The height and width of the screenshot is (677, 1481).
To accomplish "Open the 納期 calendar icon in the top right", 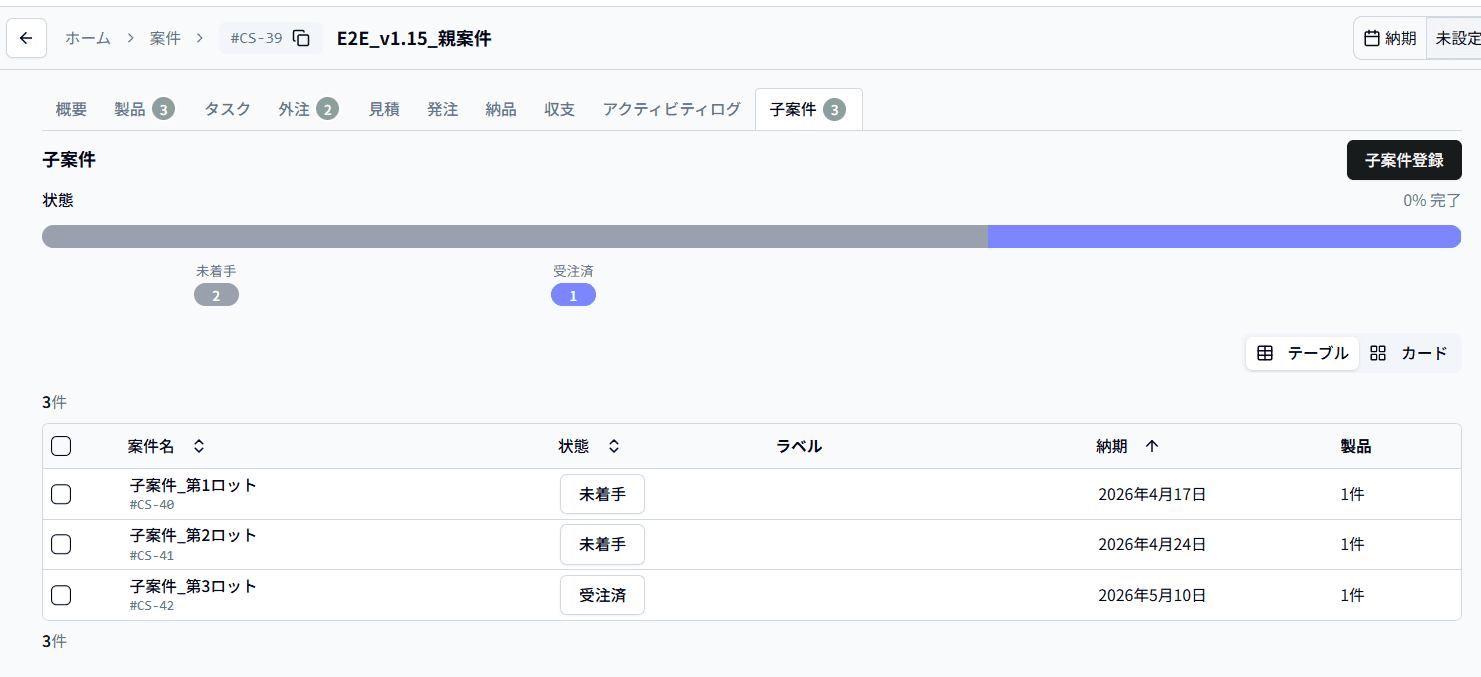I will [x=1374, y=37].
